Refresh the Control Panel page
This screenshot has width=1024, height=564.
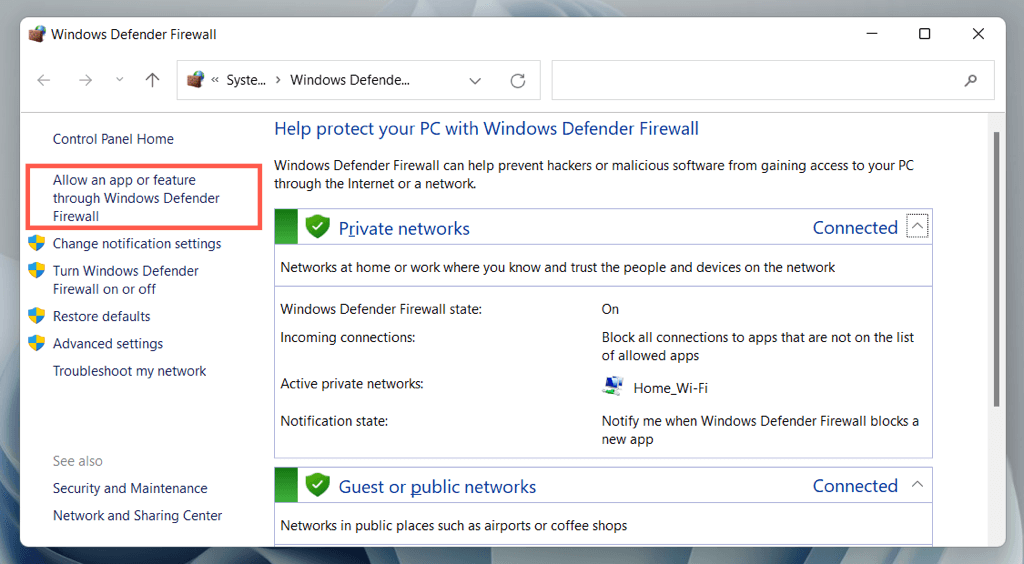tap(517, 81)
